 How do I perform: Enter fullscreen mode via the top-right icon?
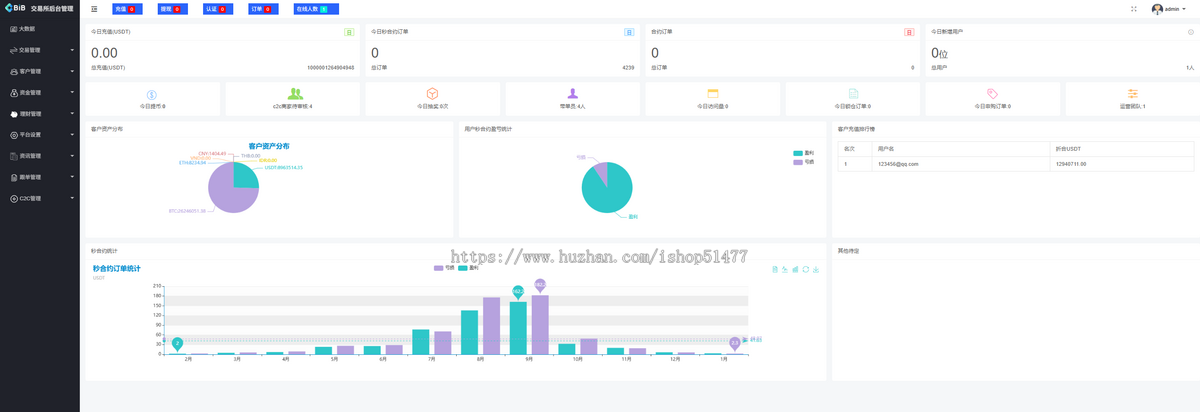coord(1134,9)
